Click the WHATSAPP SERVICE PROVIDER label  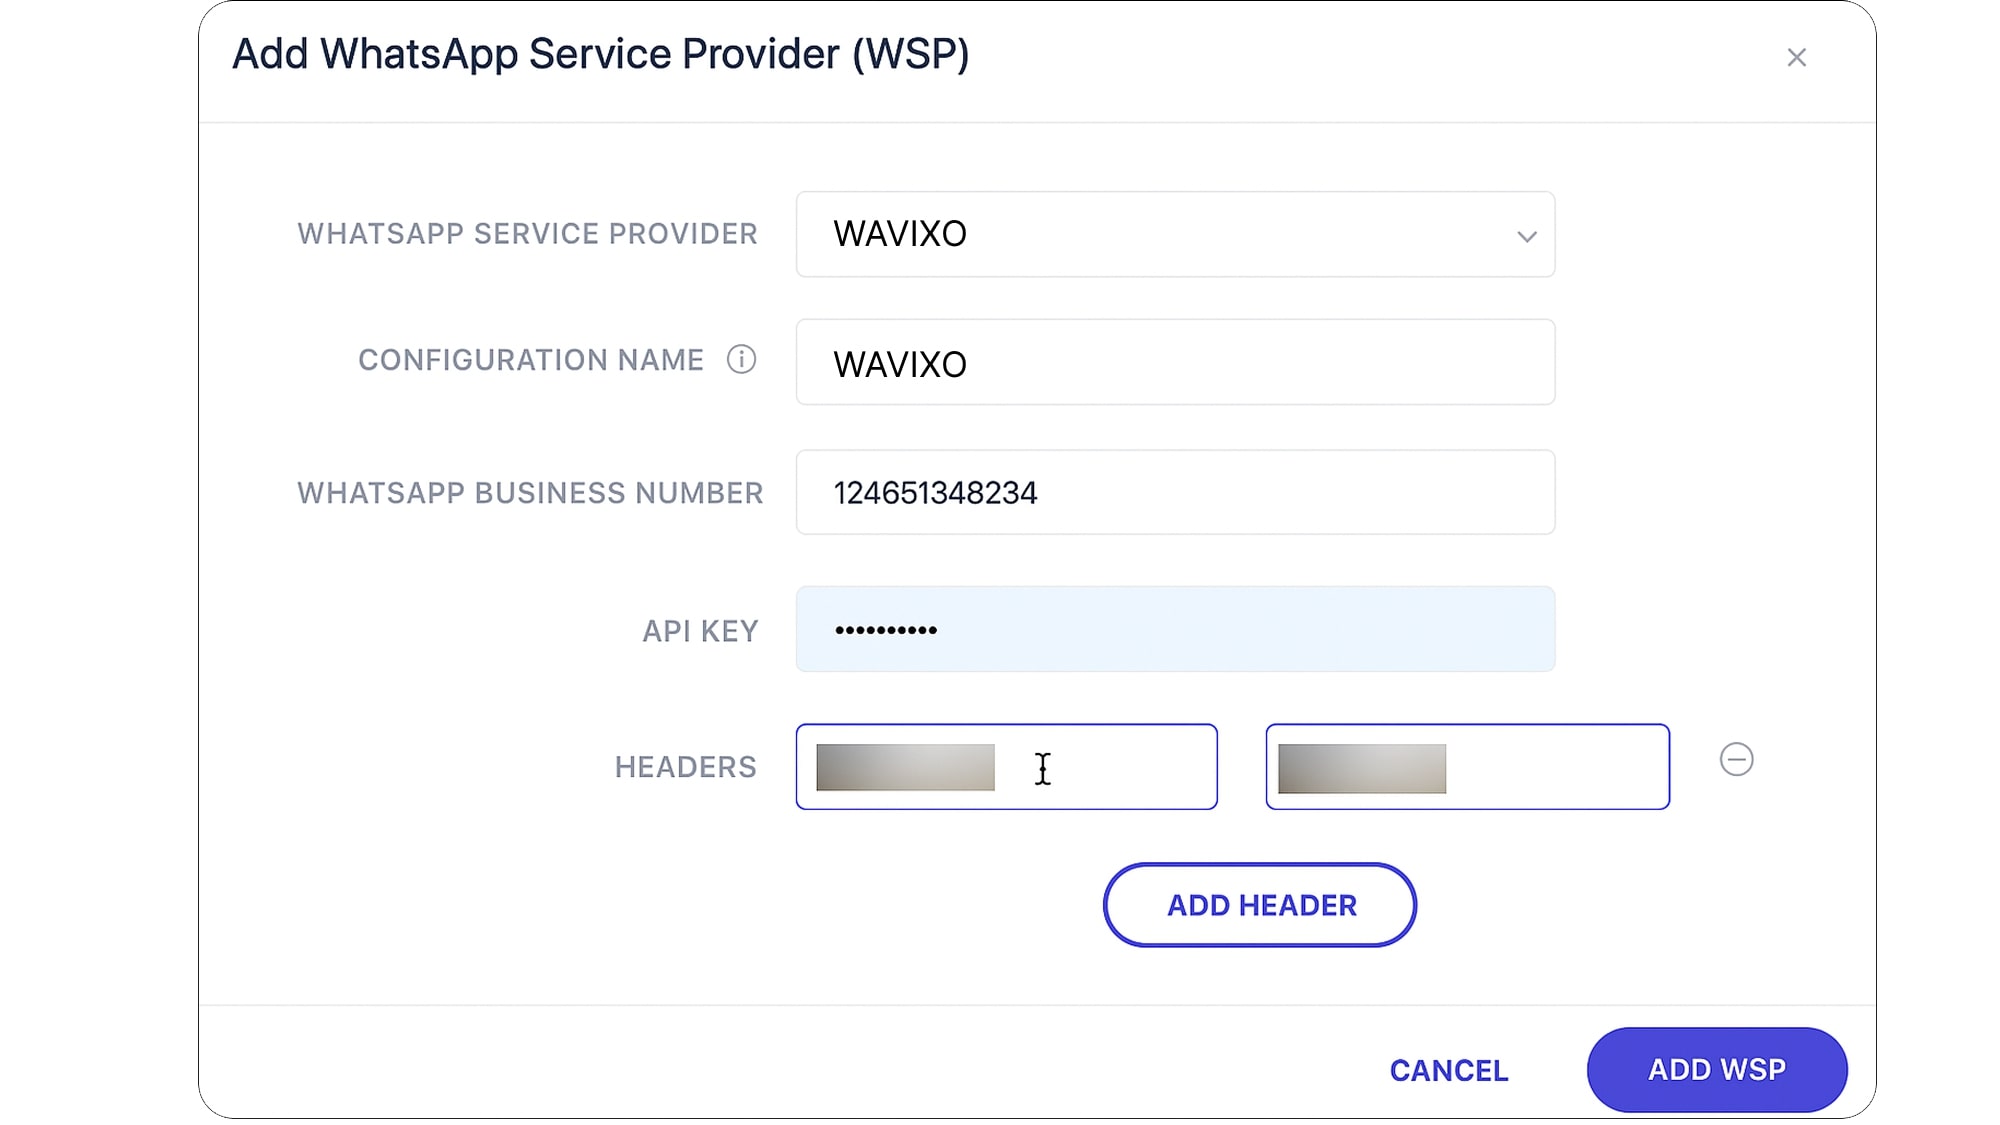(527, 234)
